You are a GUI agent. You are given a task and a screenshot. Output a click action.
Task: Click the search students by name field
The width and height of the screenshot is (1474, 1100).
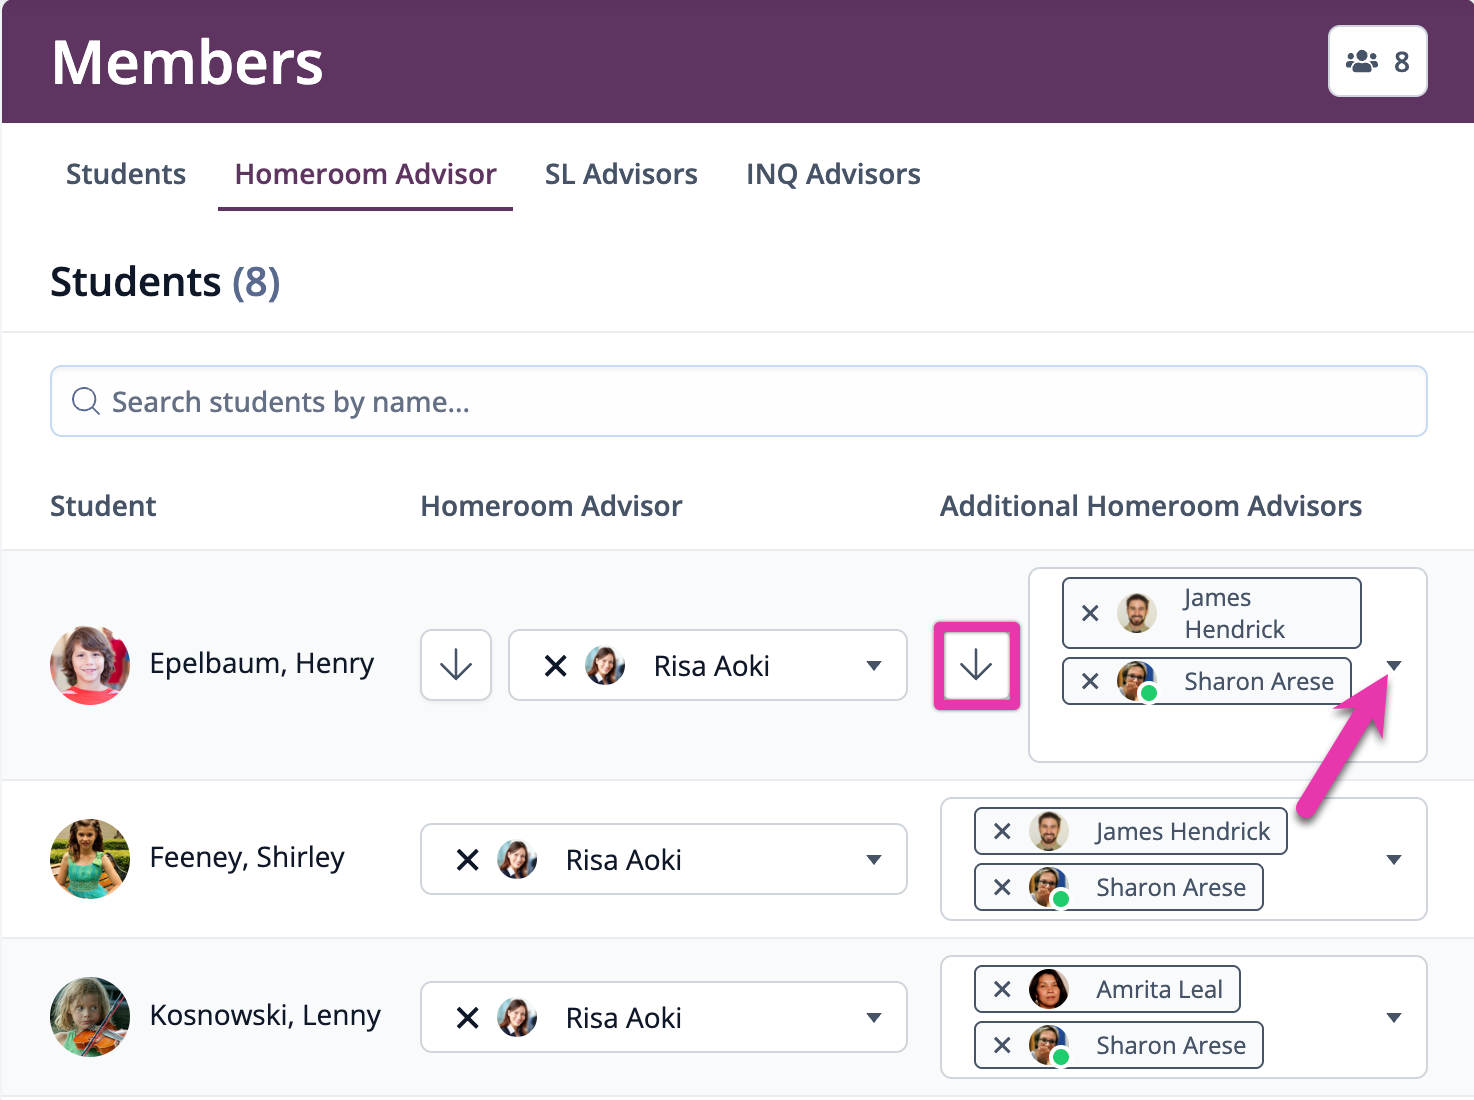738,401
